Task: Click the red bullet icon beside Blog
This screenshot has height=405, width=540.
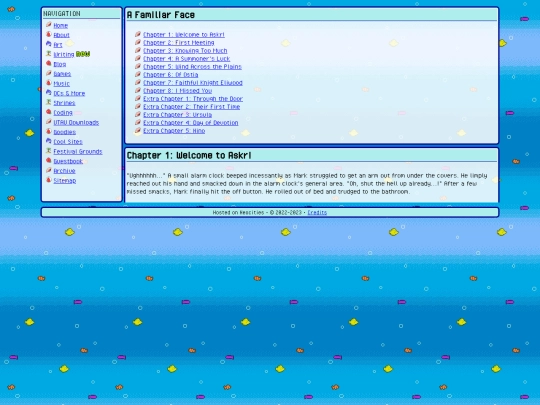Action: click(49, 63)
